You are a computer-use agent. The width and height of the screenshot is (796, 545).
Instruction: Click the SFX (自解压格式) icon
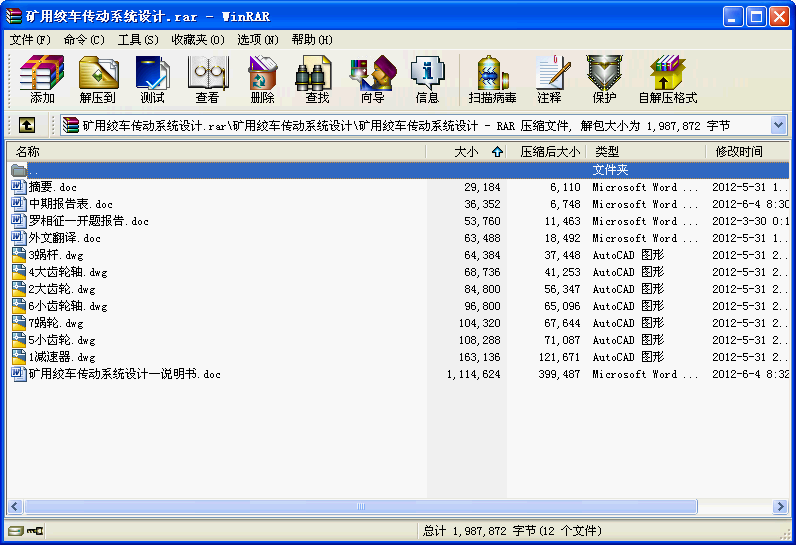point(667,80)
